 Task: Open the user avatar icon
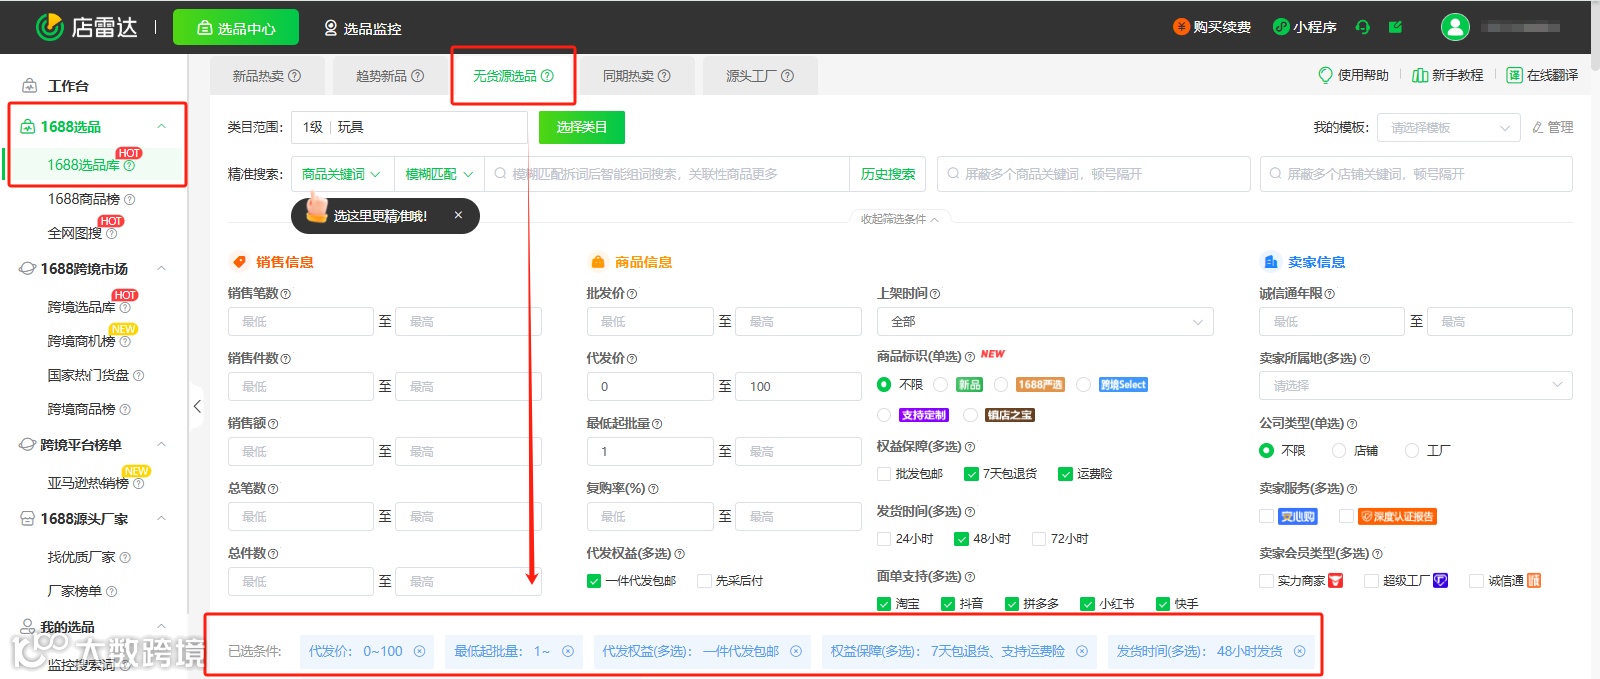(x=1455, y=27)
